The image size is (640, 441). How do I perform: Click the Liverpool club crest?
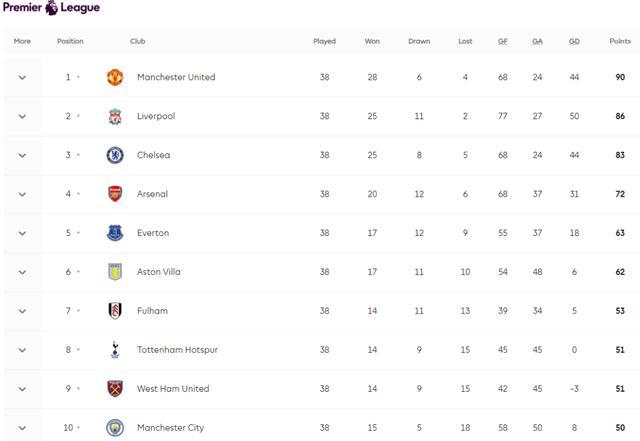click(x=115, y=116)
